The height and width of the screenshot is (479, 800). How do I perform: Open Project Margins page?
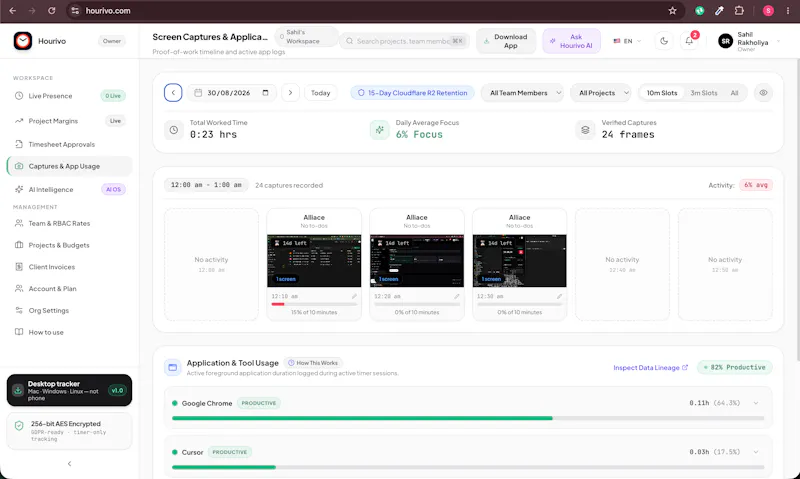pos(69,121)
